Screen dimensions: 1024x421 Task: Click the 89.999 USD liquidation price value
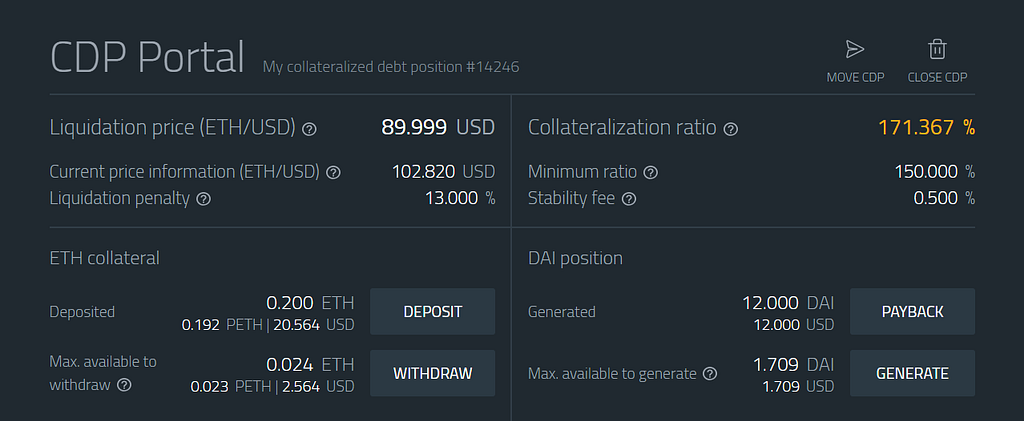coord(438,127)
